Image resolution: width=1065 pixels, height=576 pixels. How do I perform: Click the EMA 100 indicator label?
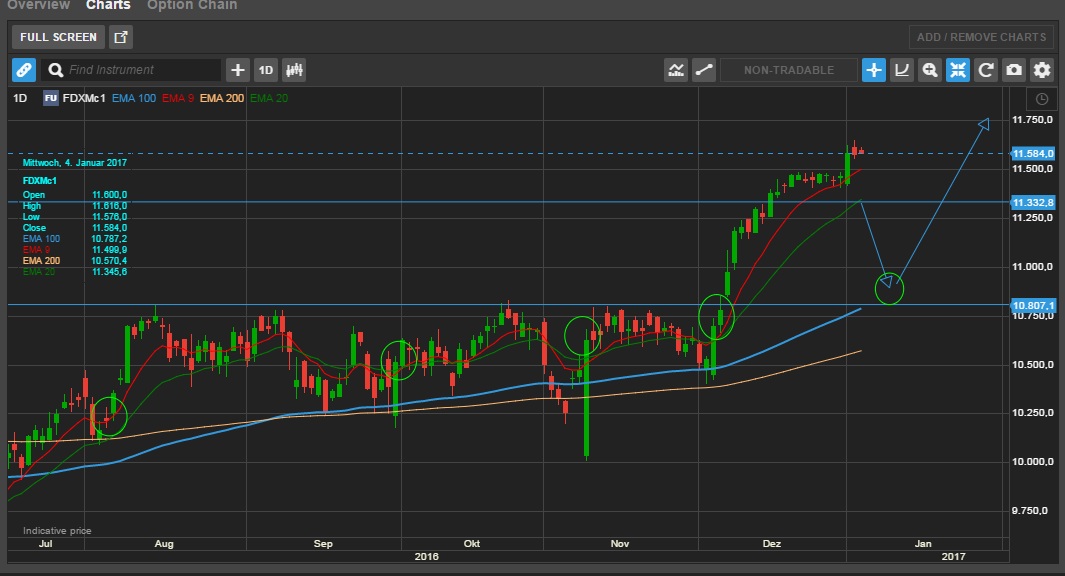click(134, 98)
